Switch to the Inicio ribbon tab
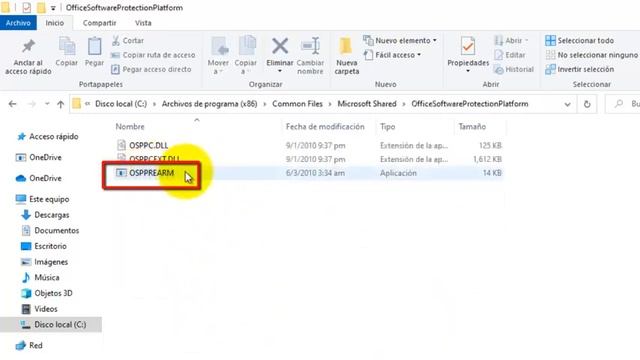This screenshot has width=640, height=360. (55, 23)
